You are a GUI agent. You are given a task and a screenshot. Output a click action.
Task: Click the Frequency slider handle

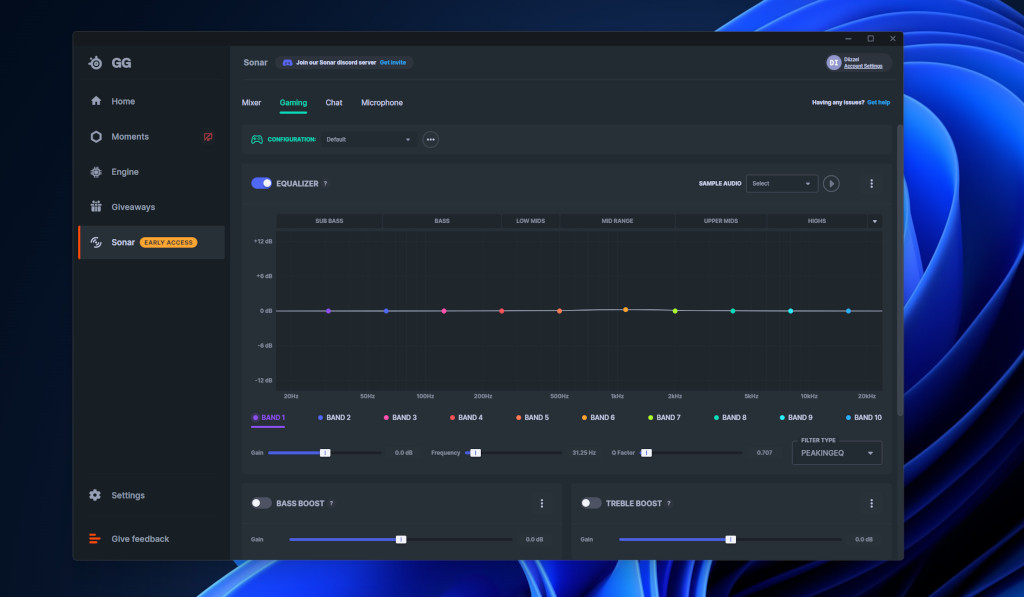tap(475, 453)
